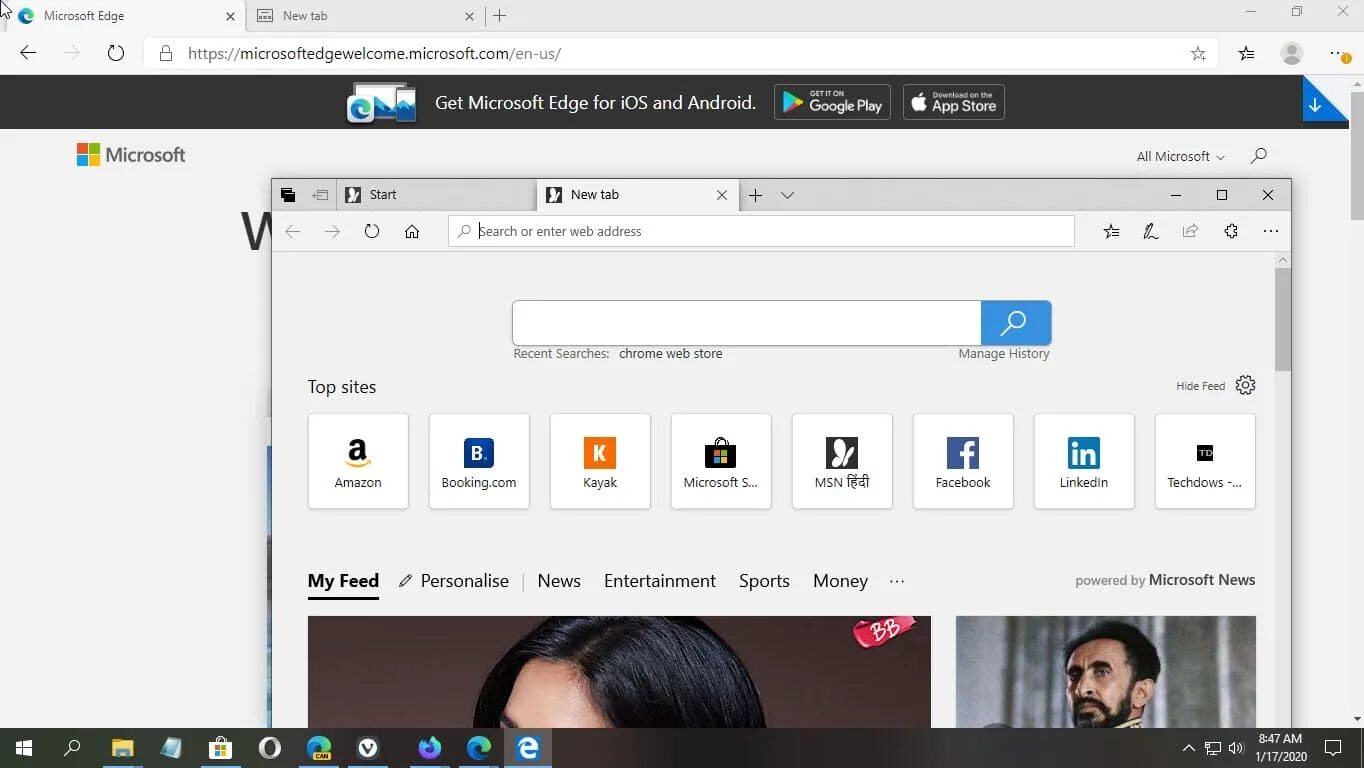Open Vivaldi browser from taskbar

click(x=368, y=748)
